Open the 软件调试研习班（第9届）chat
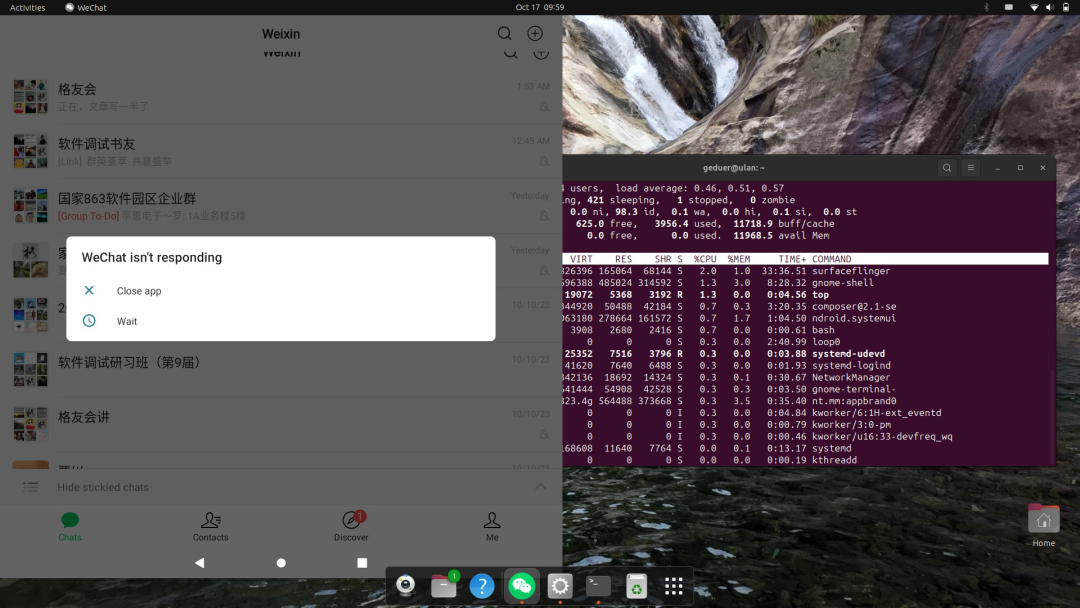Viewport: 1080px width, 608px height. (x=281, y=370)
